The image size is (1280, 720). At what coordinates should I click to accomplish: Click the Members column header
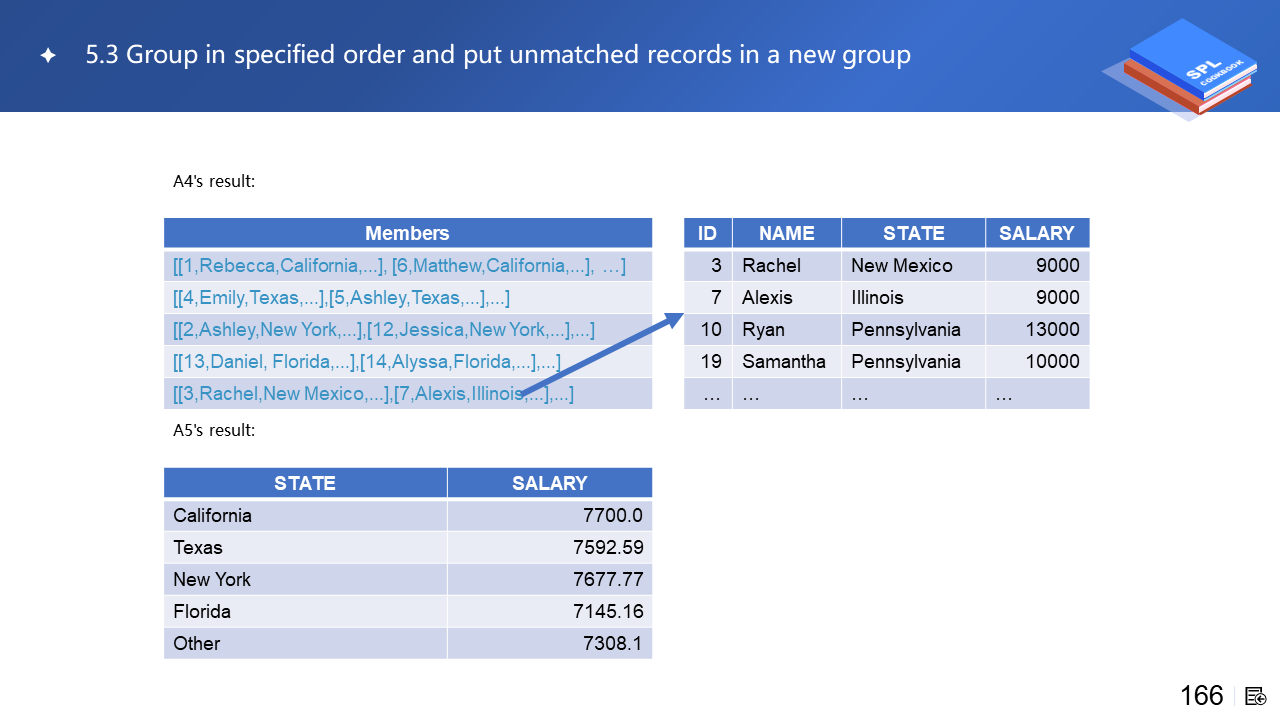pyautogui.click(x=407, y=233)
